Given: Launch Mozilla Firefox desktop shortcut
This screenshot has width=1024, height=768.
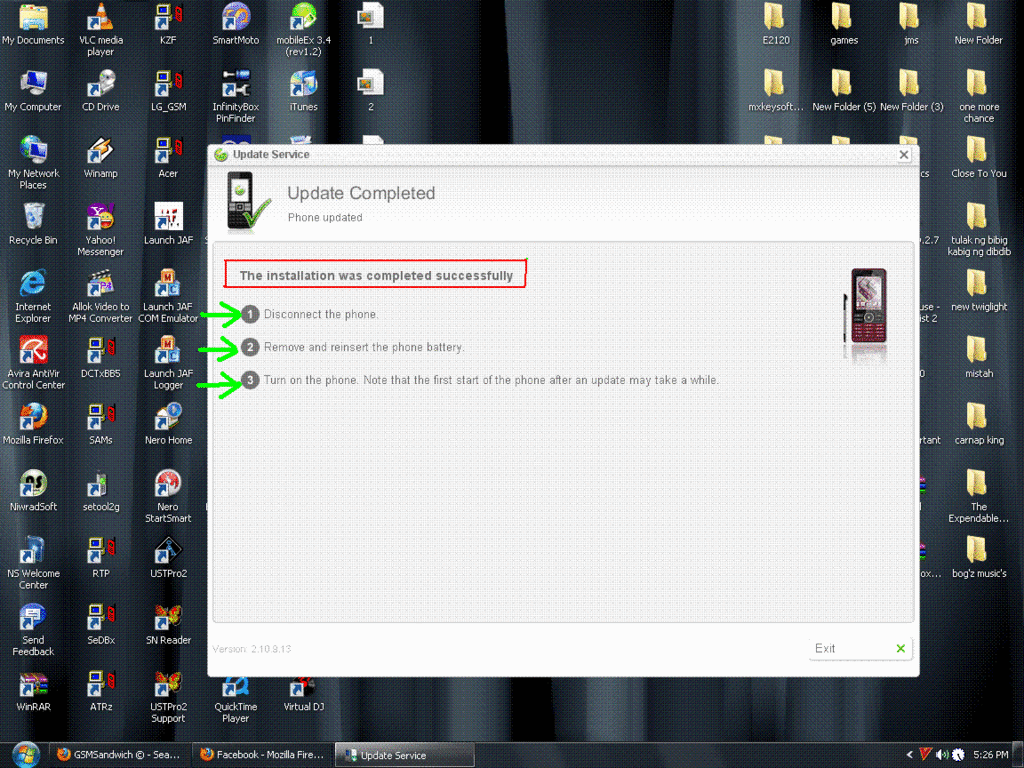Looking at the screenshot, I should point(33,424).
